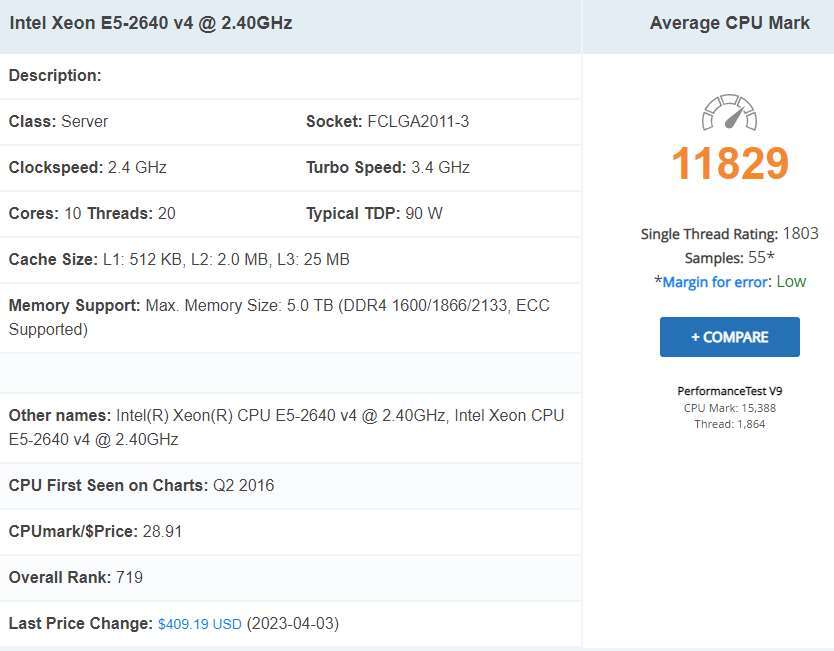Select the CPU First Seen on Charts row
Image resolution: width=834 pixels, height=651 pixels.
pyautogui.click(x=141, y=486)
